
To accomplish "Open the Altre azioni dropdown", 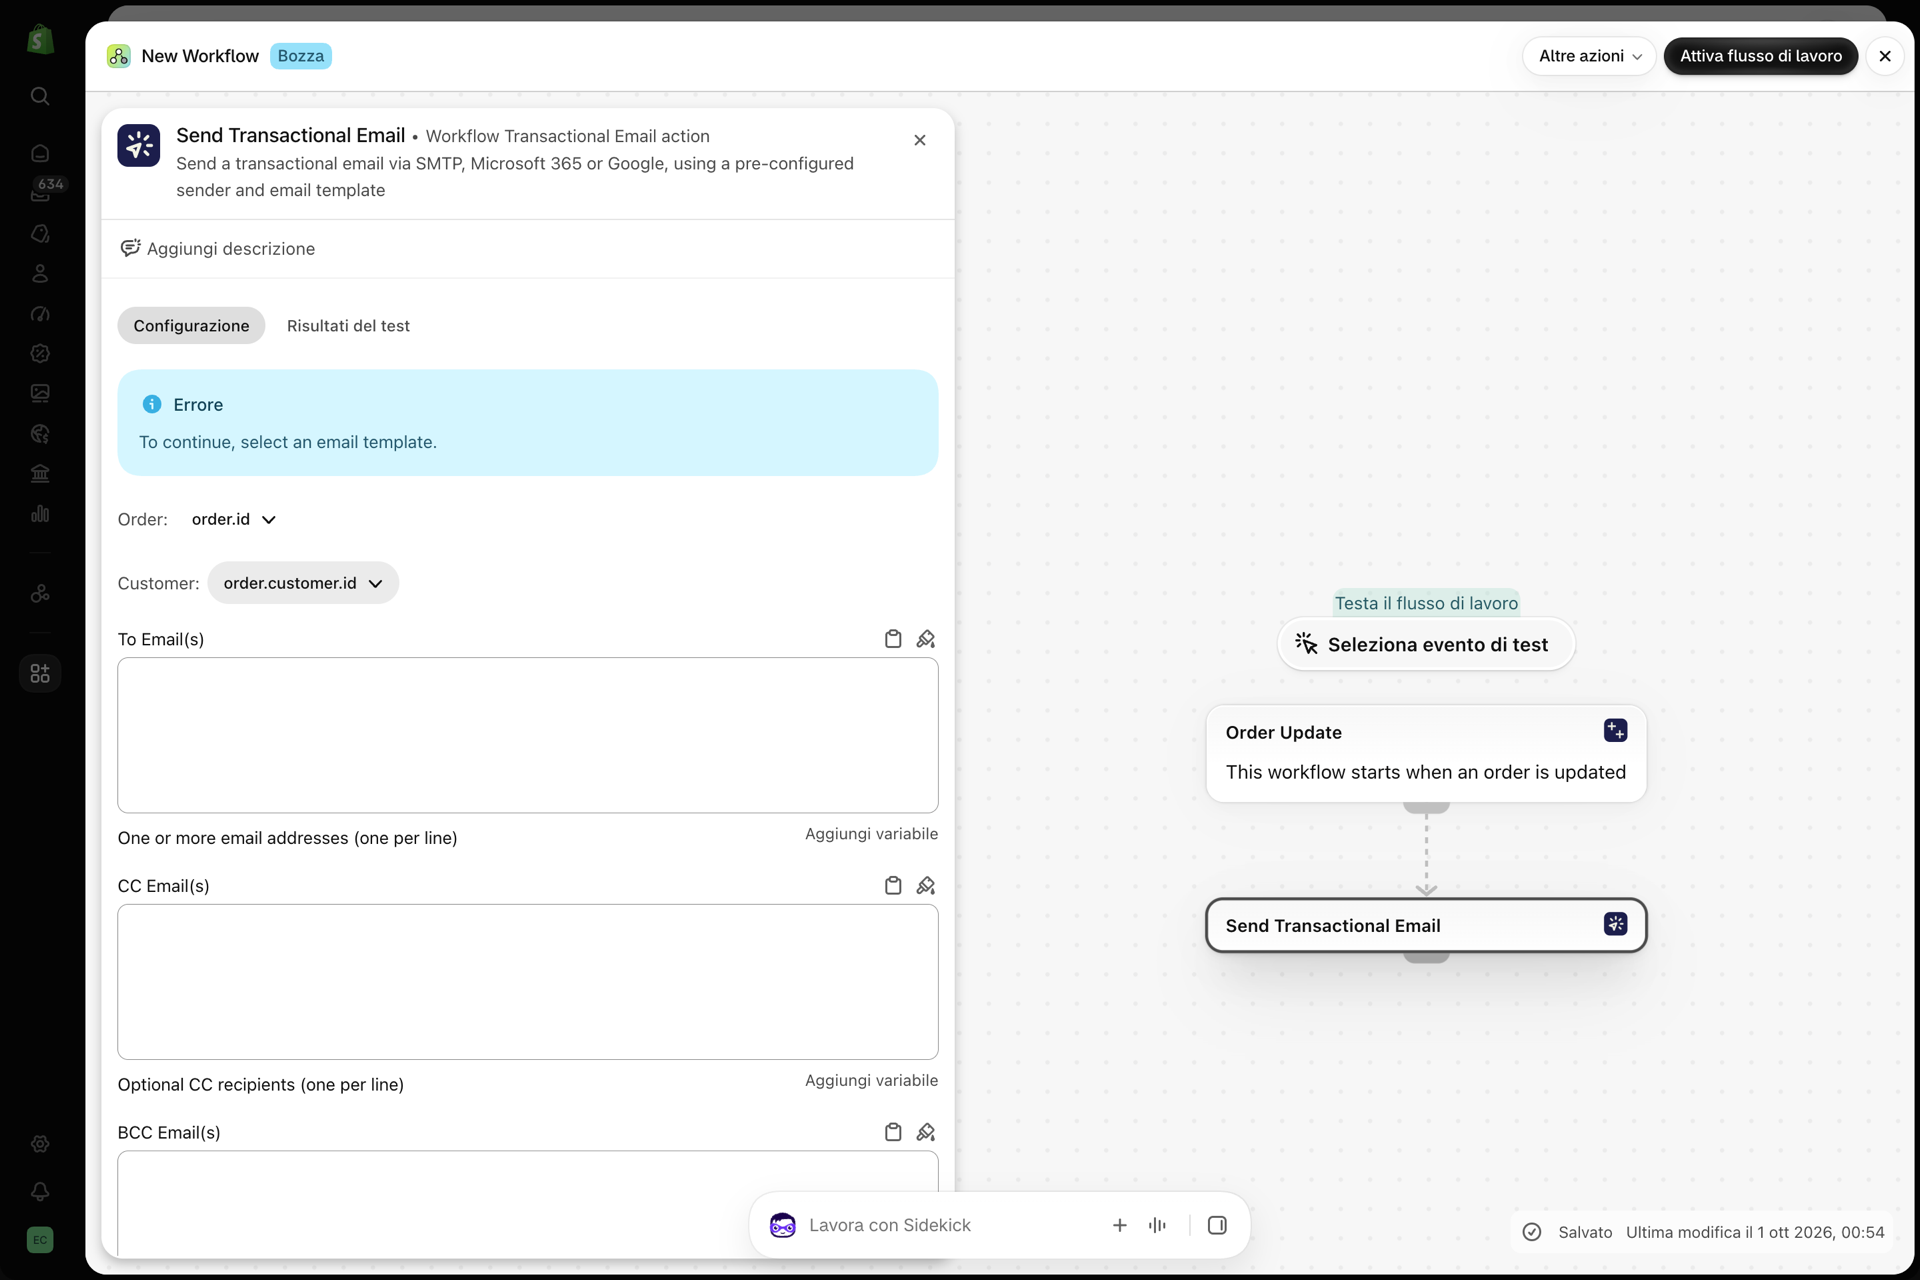I will click(x=1589, y=56).
